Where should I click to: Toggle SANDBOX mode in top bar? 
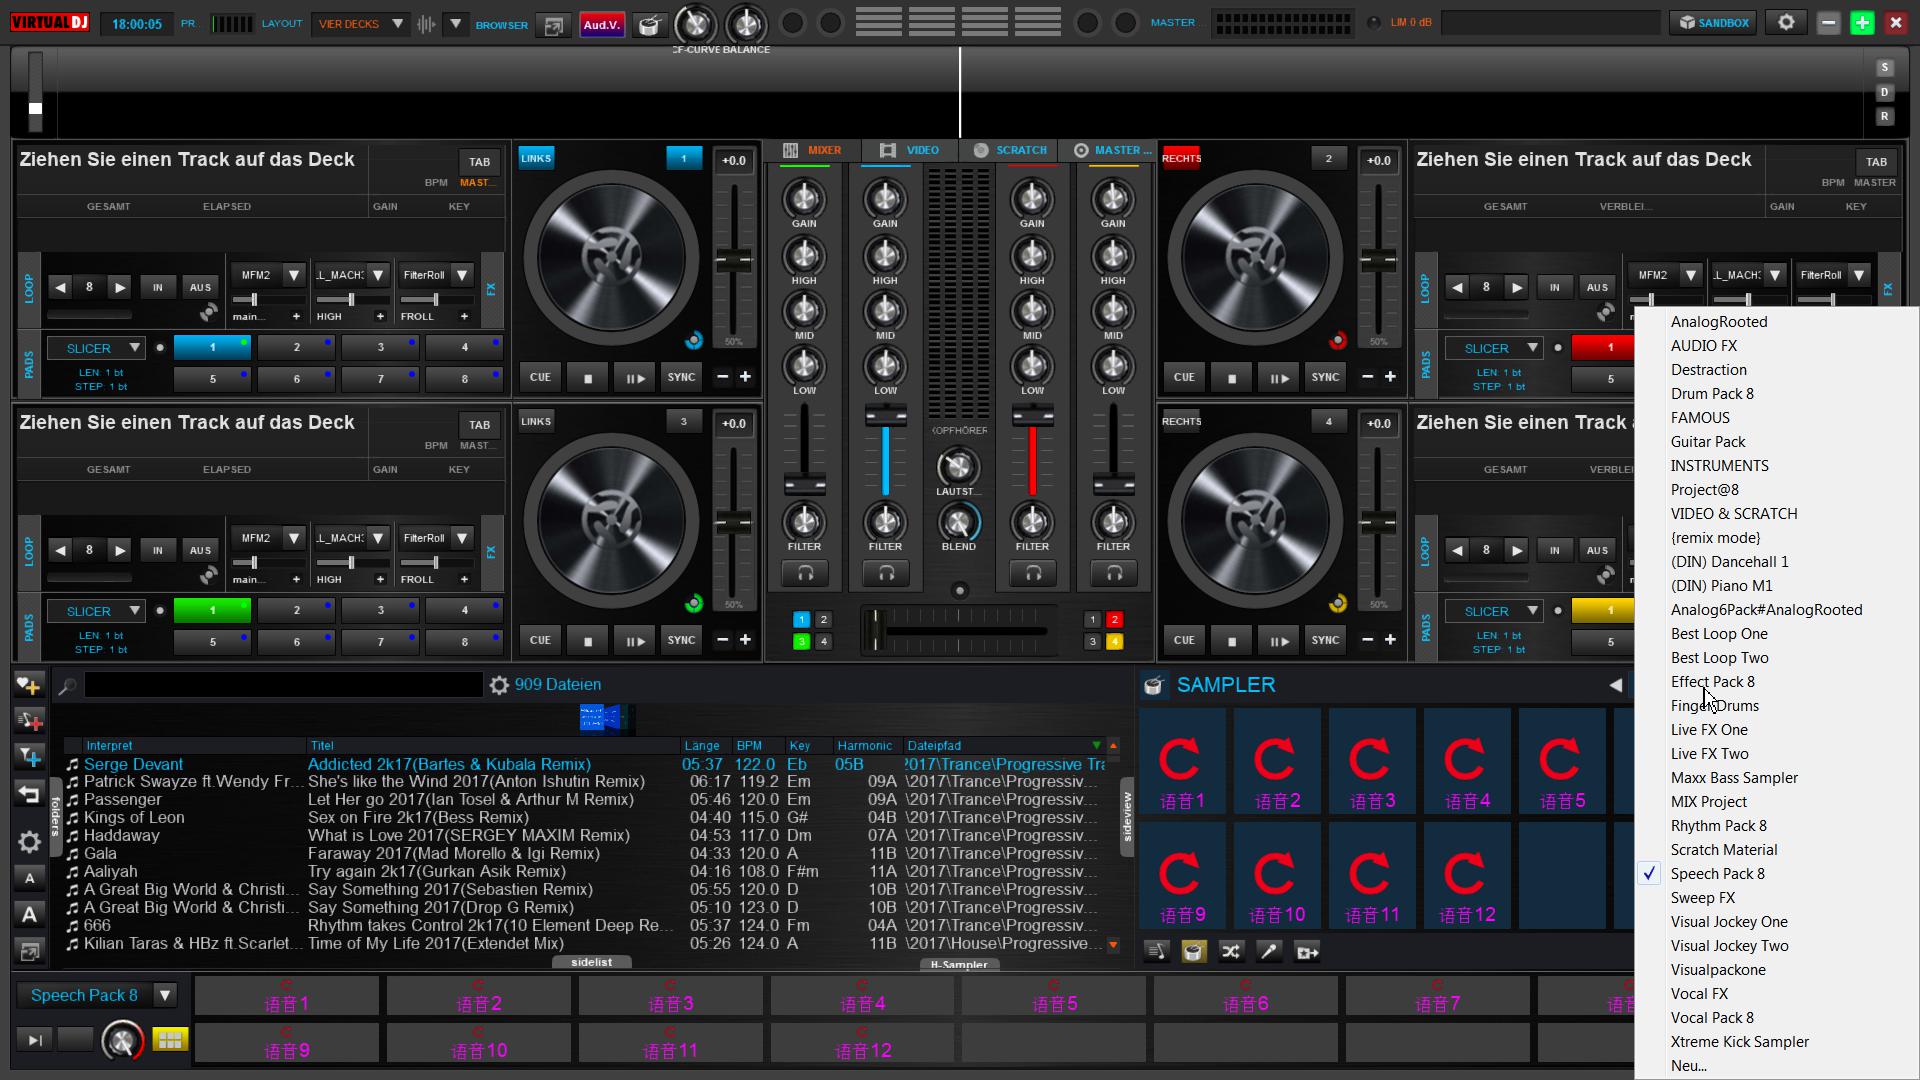point(1714,22)
